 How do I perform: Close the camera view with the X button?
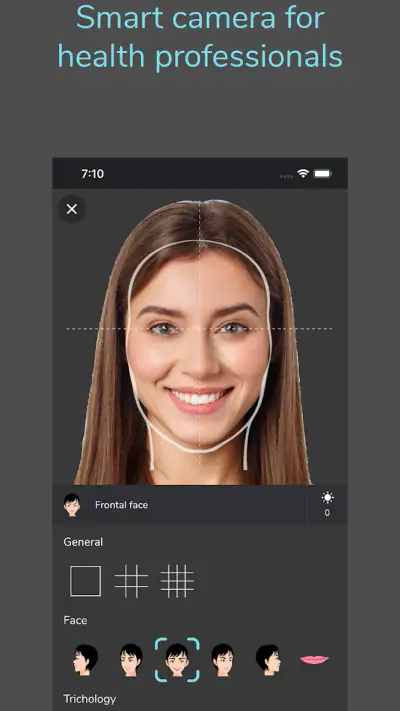72,209
